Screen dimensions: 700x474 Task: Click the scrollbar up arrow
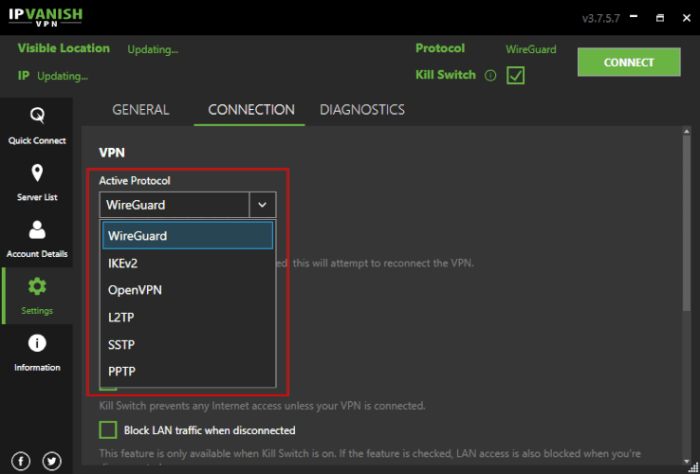[x=687, y=130]
